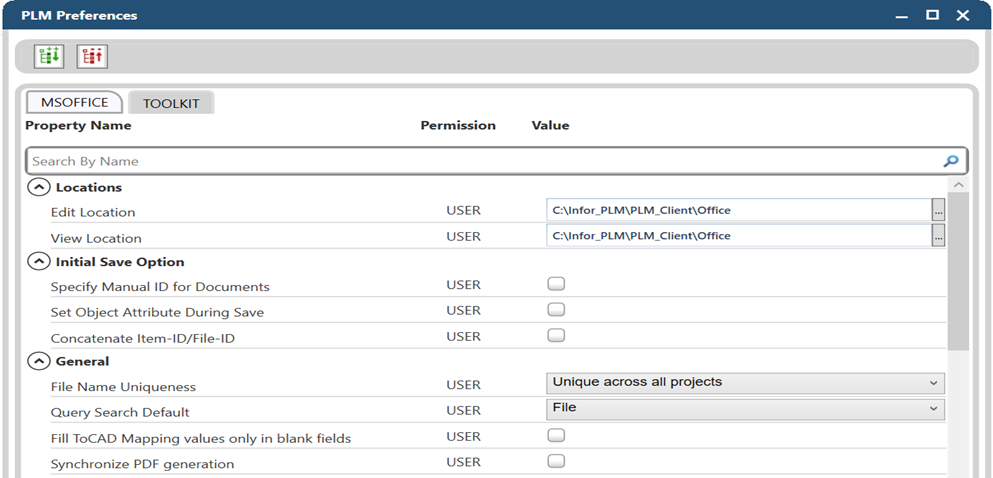
Task: Minimize the PLM Preferences window
Action: point(901,15)
